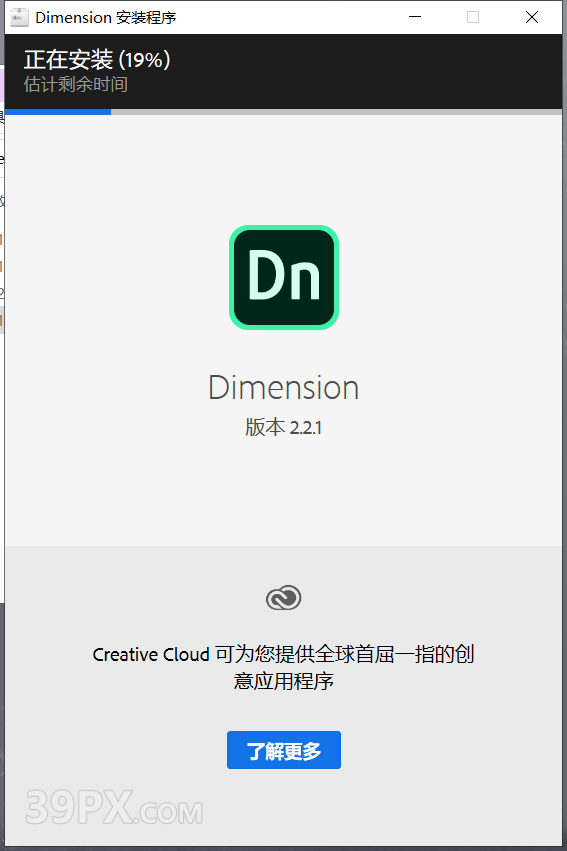Close the Dimension installer window
The width and height of the screenshot is (567, 851).
pyautogui.click(x=532, y=17)
